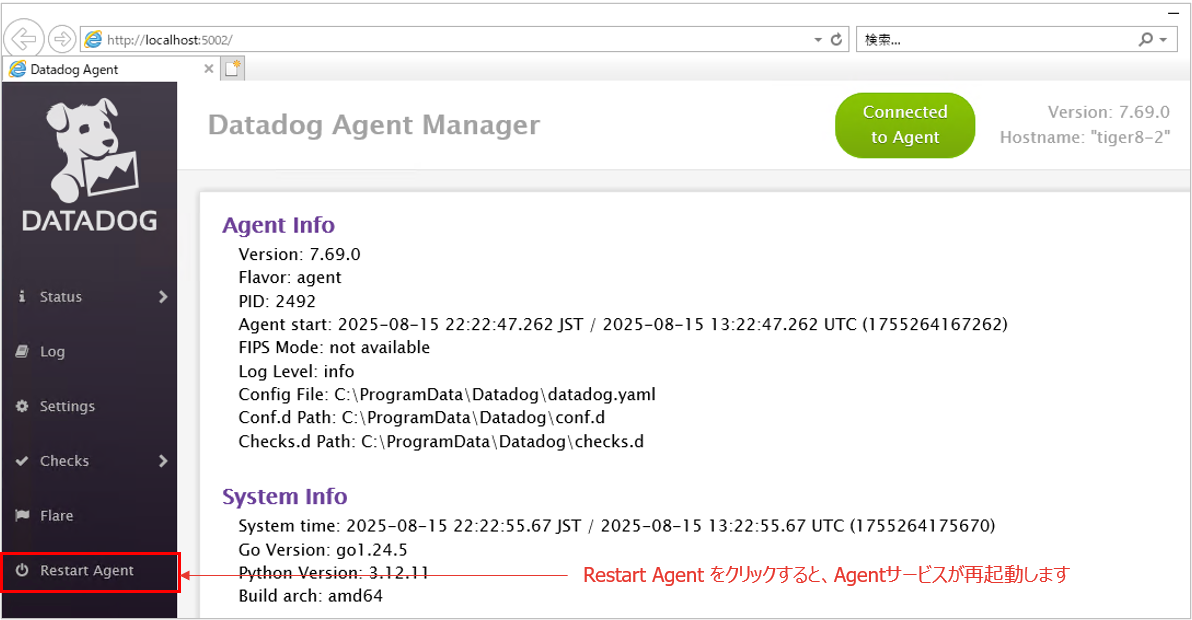The height and width of the screenshot is (620, 1192).
Task: Click the Settings gear icon
Action: (22, 406)
